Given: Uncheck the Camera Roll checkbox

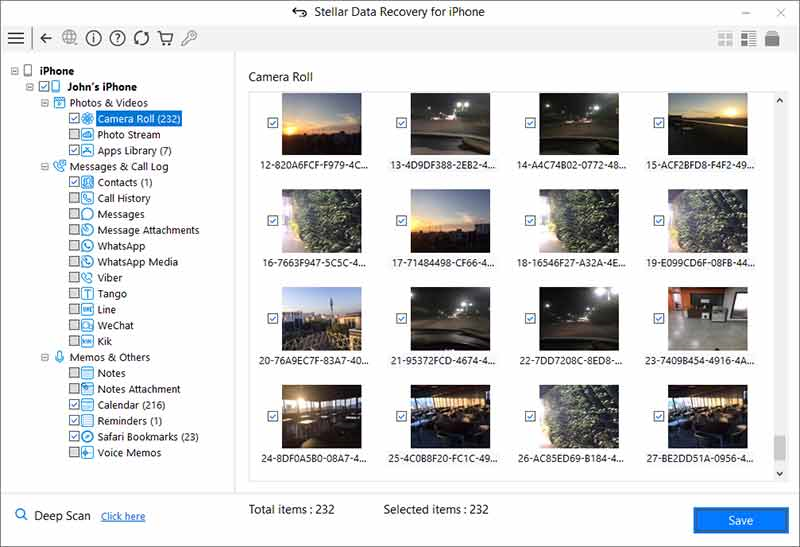Looking at the screenshot, I should coord(74,118).
